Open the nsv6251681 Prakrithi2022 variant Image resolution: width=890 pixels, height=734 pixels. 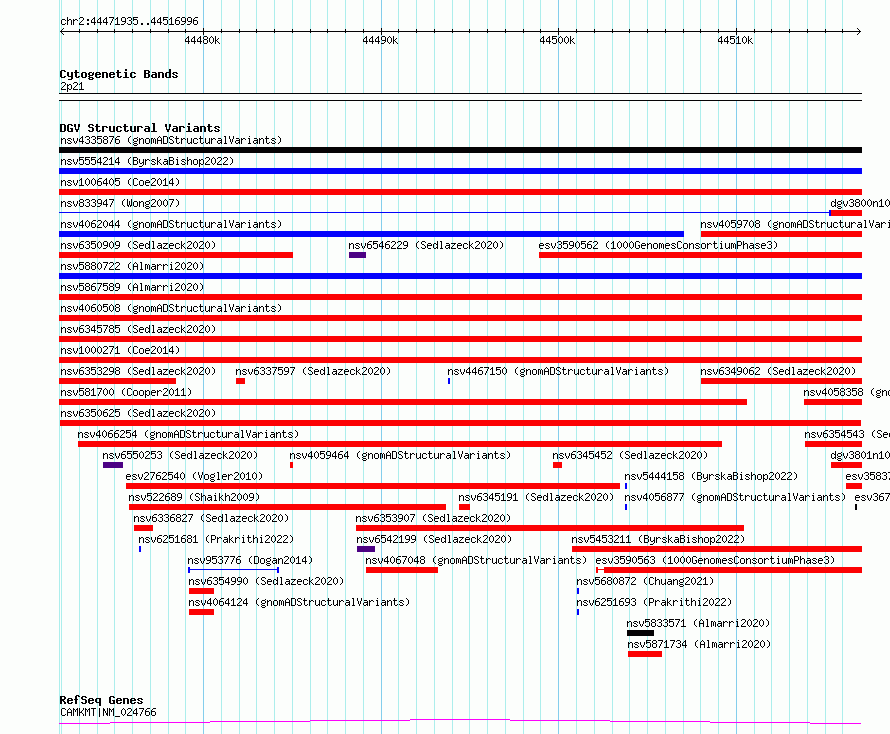coord(216,539)
